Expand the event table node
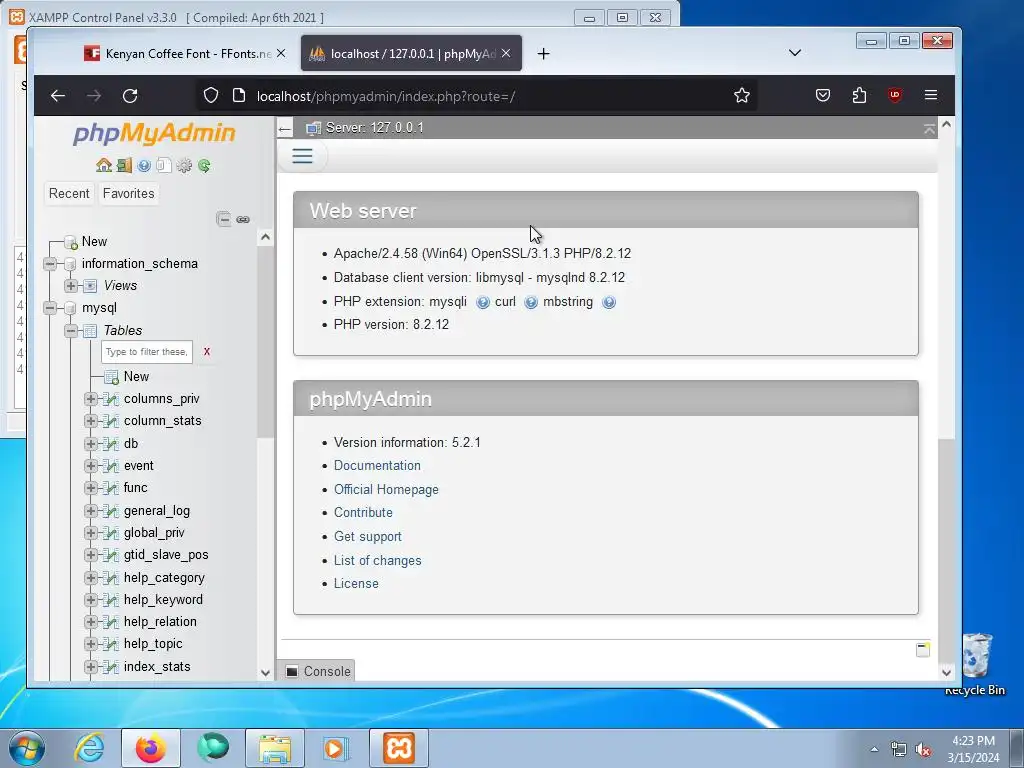 [91, 466]
